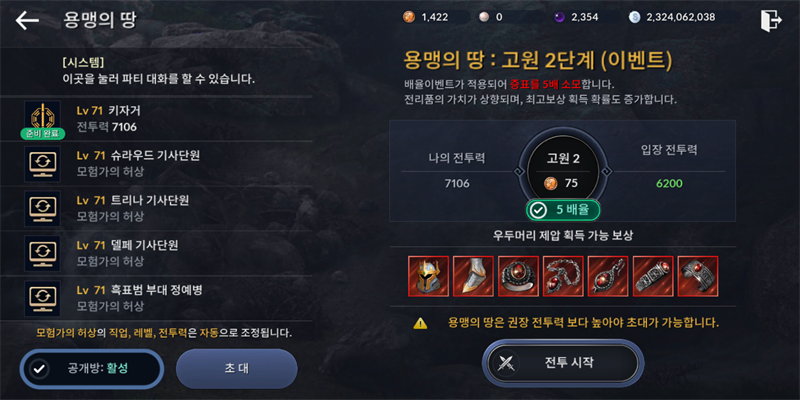Switch to next stage with right diamond arrow

[607, 171]
